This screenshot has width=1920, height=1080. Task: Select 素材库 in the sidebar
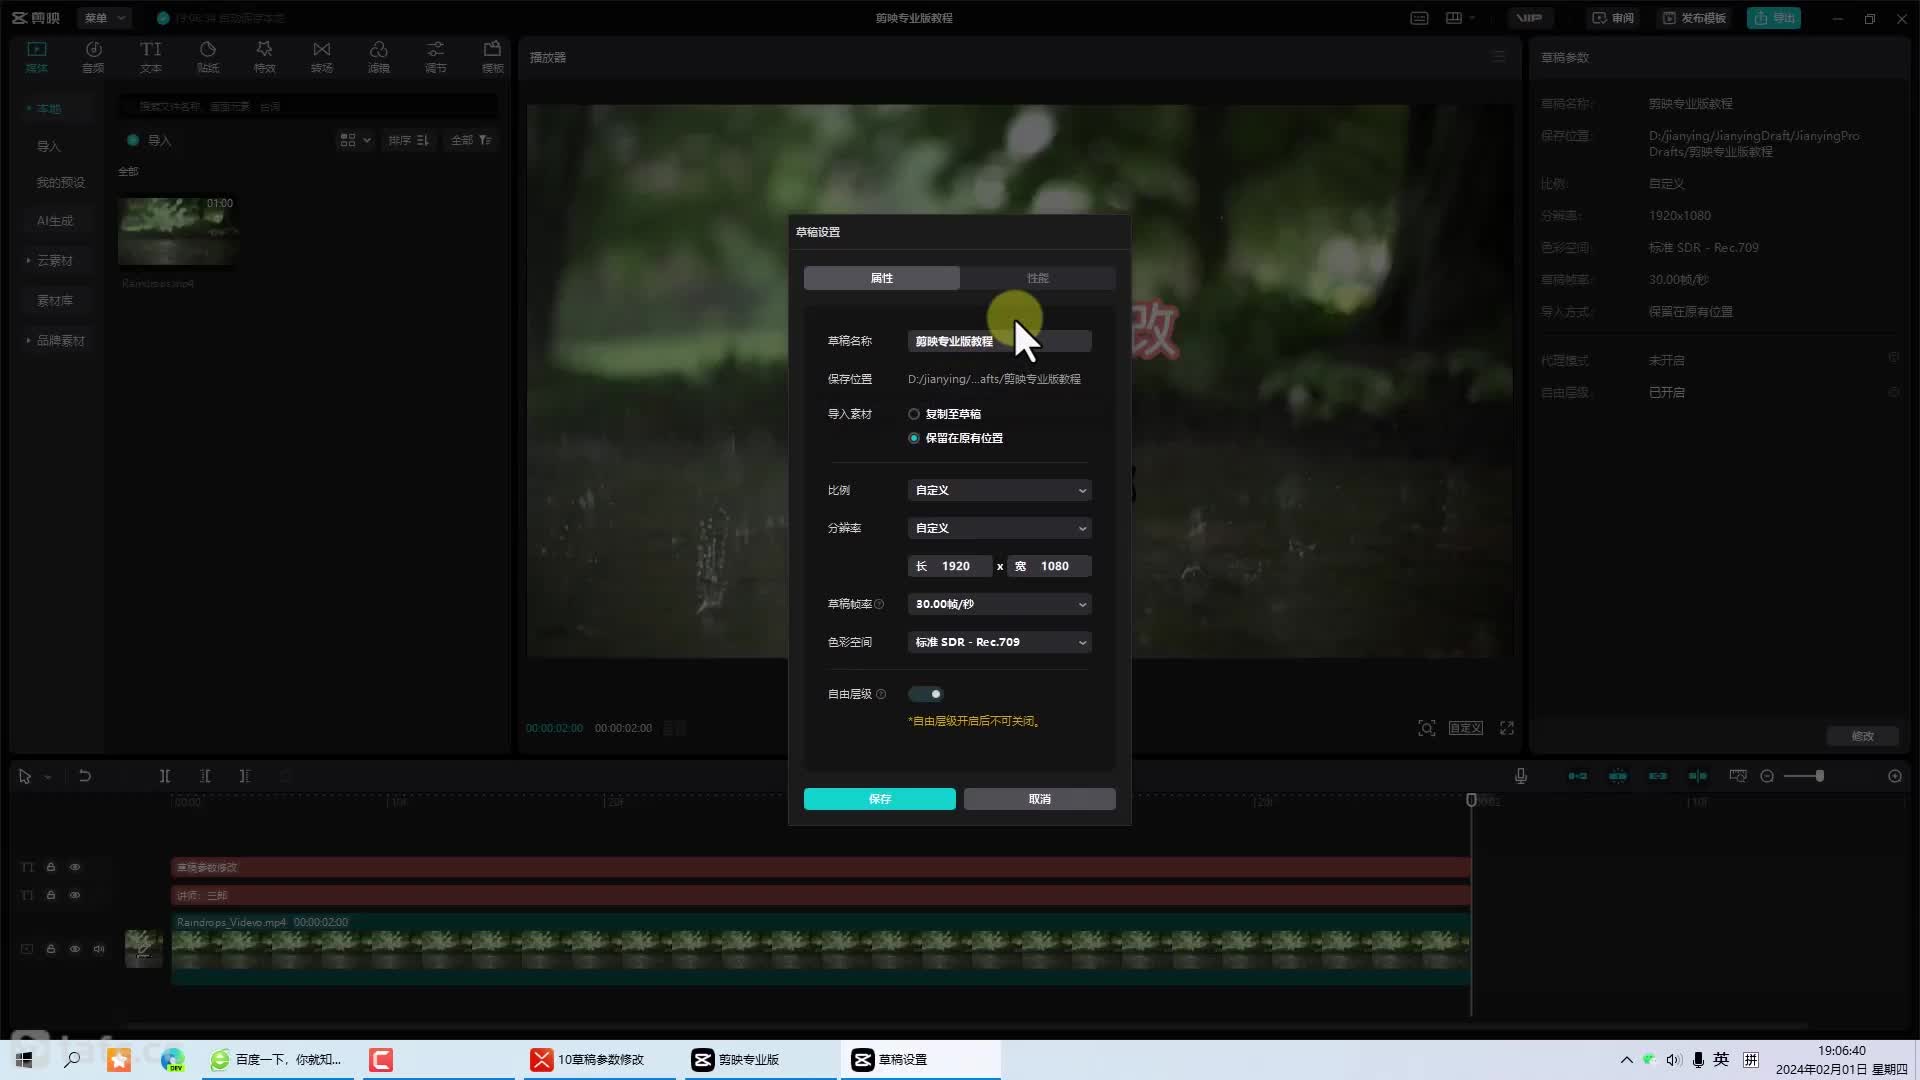(55, 301)
